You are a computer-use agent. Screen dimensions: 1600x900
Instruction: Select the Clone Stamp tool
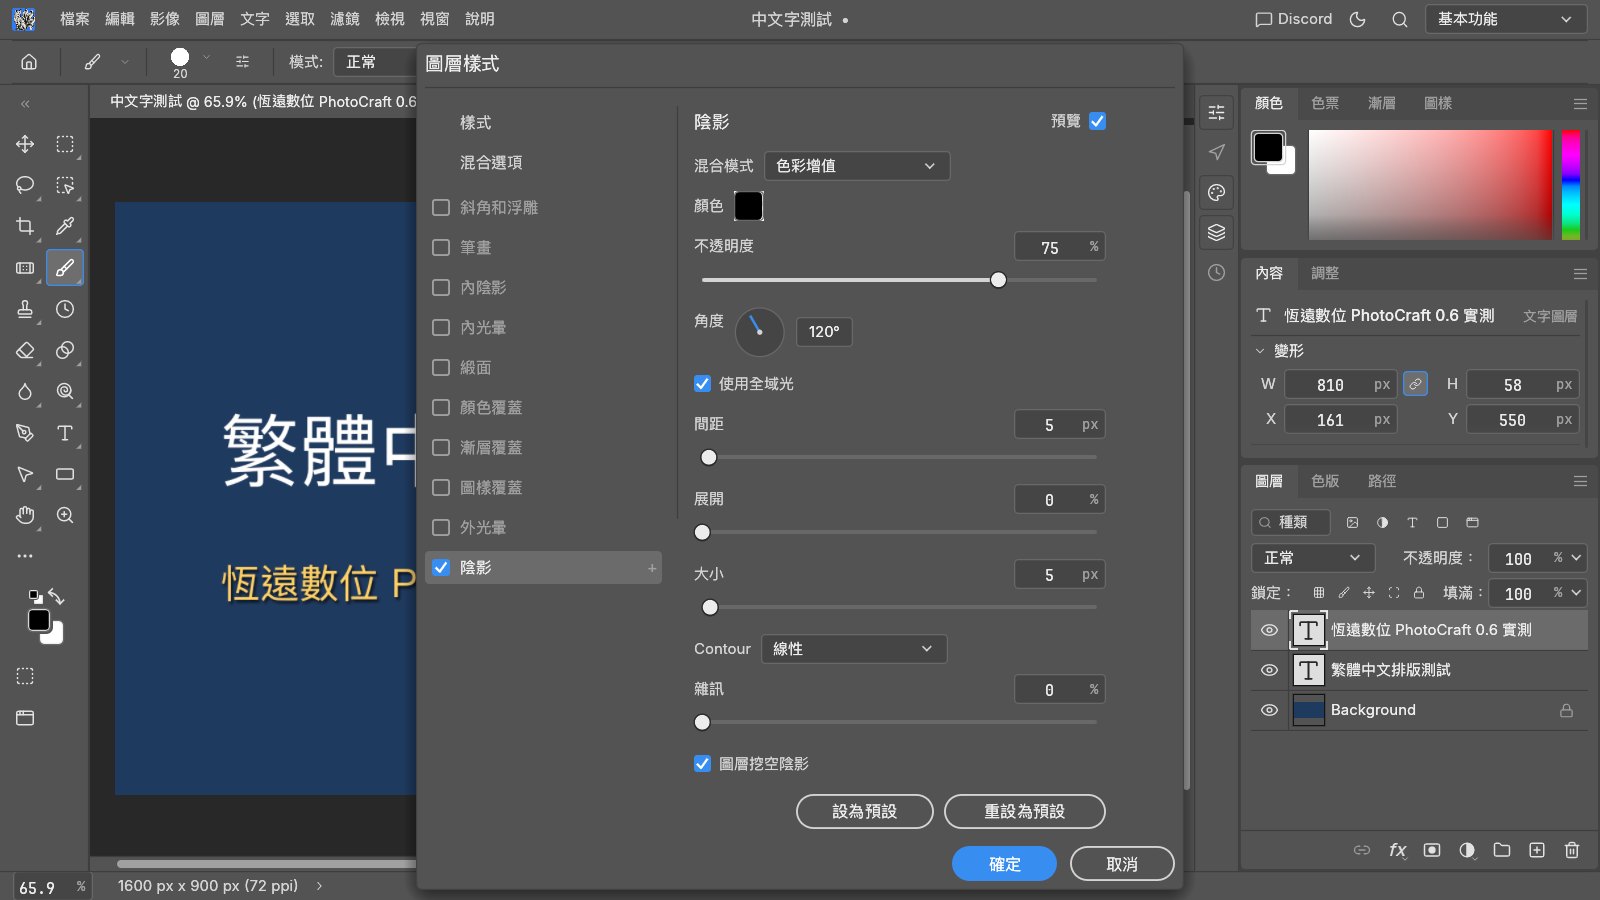(25, 309)
